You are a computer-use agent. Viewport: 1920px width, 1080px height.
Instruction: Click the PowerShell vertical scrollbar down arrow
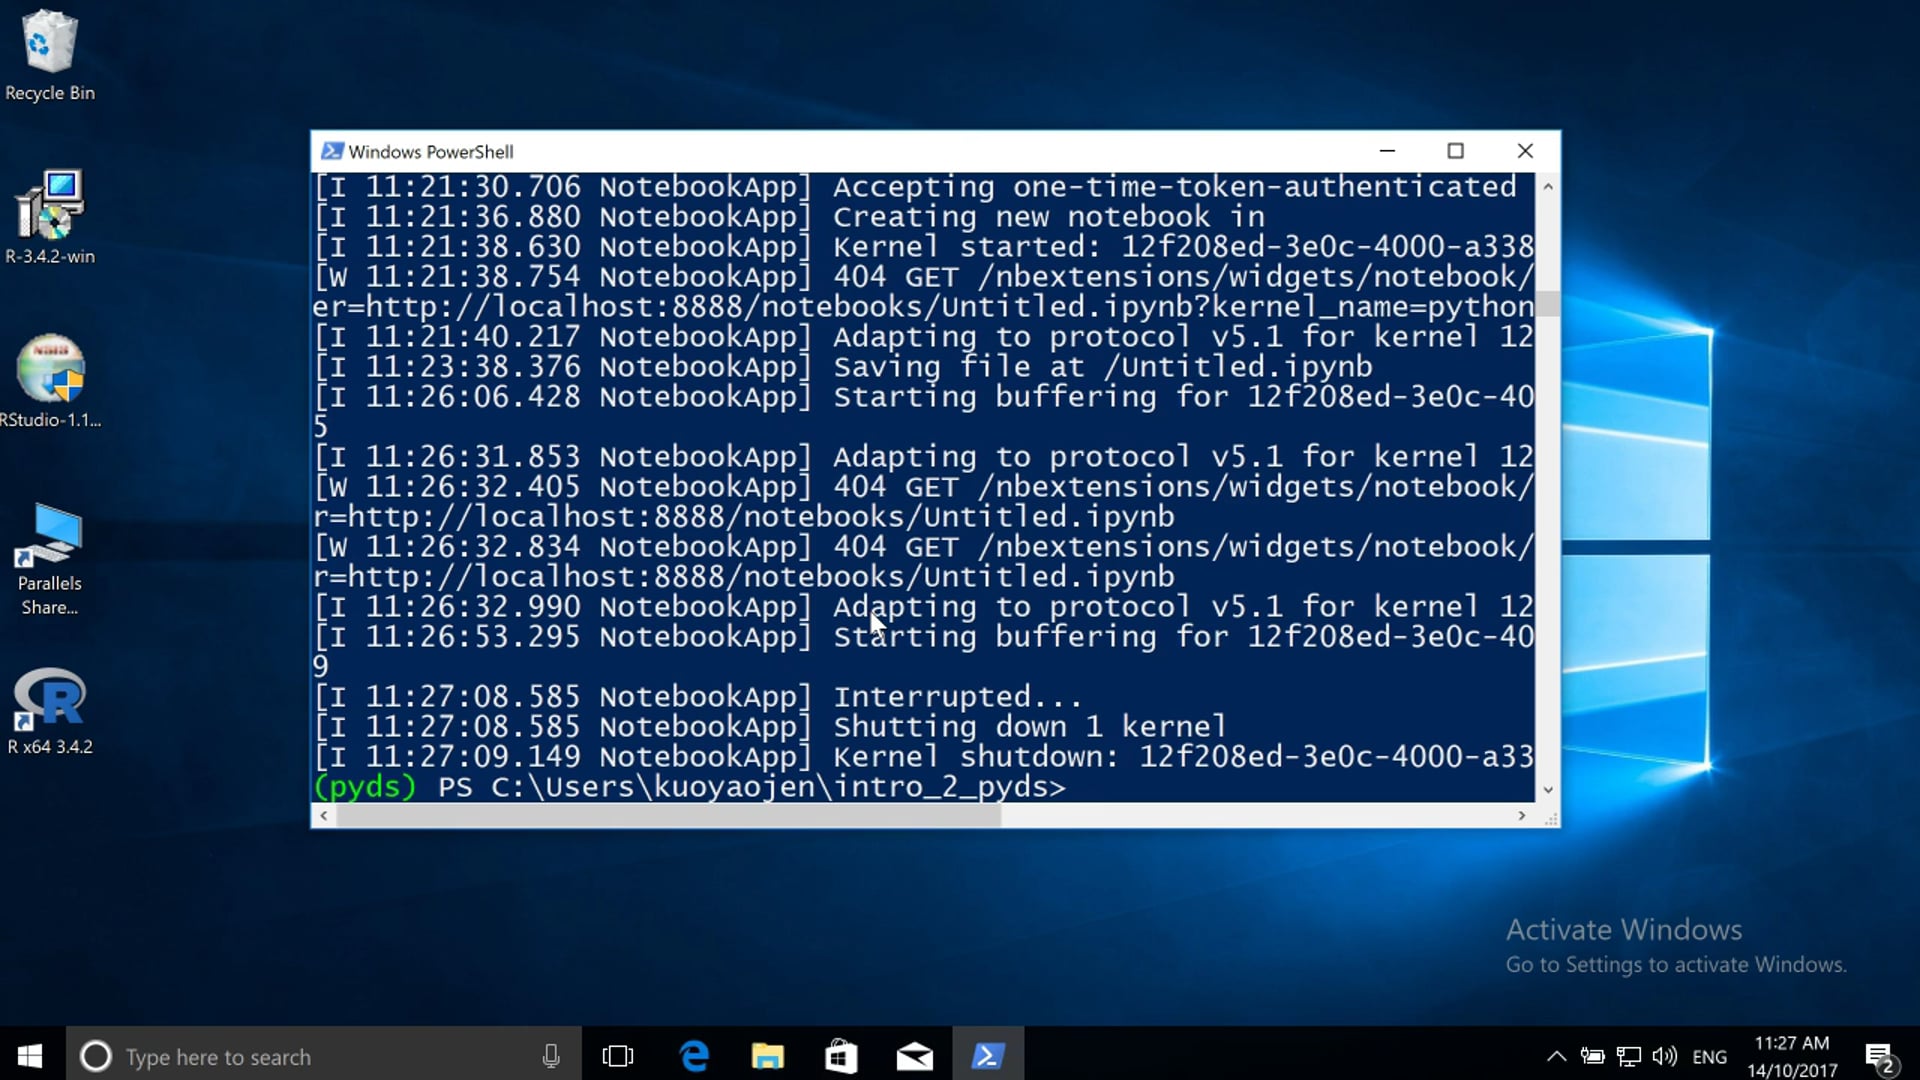coord(1548,790)
